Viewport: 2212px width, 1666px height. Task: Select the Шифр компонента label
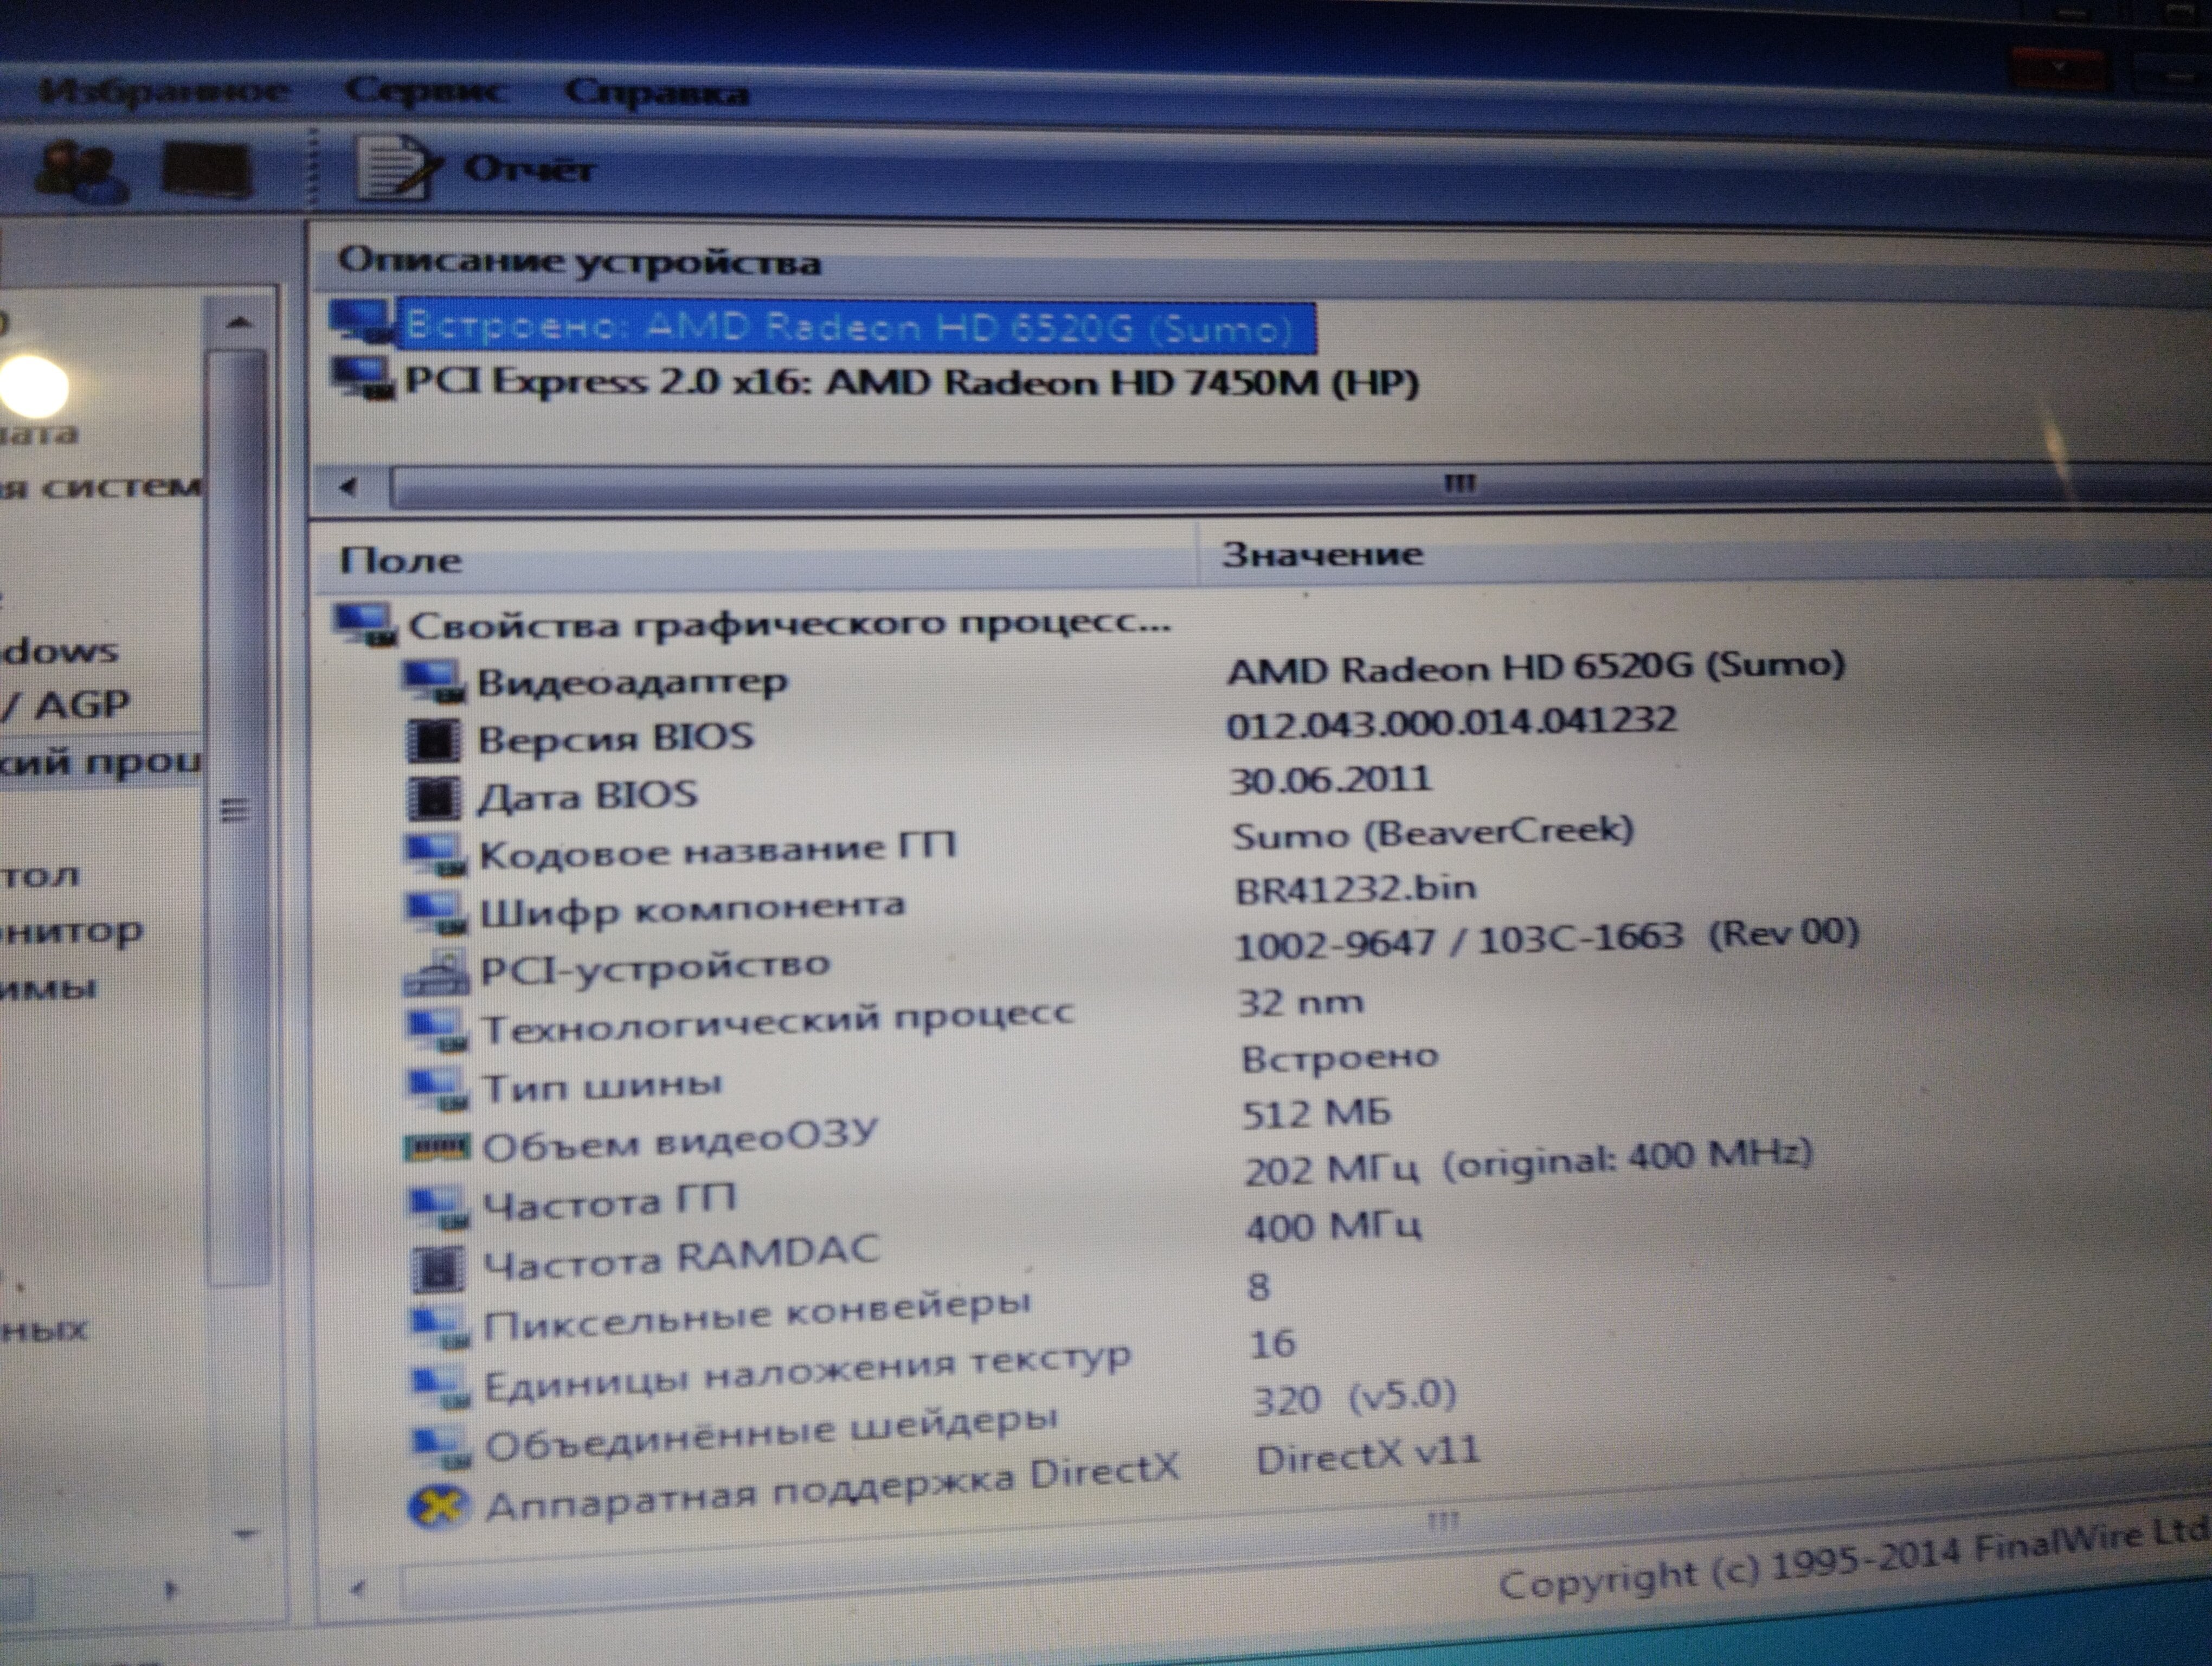tap(693, 910)
